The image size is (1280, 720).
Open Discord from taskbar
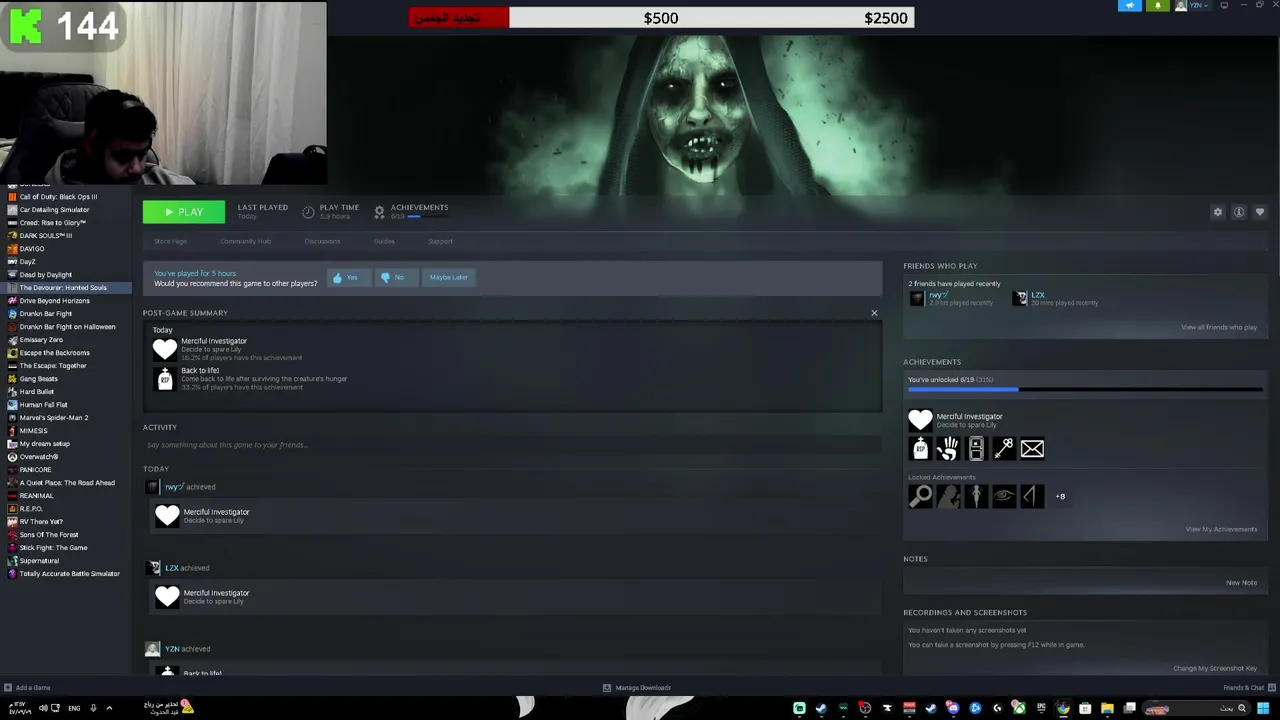[x=953, y=708]
